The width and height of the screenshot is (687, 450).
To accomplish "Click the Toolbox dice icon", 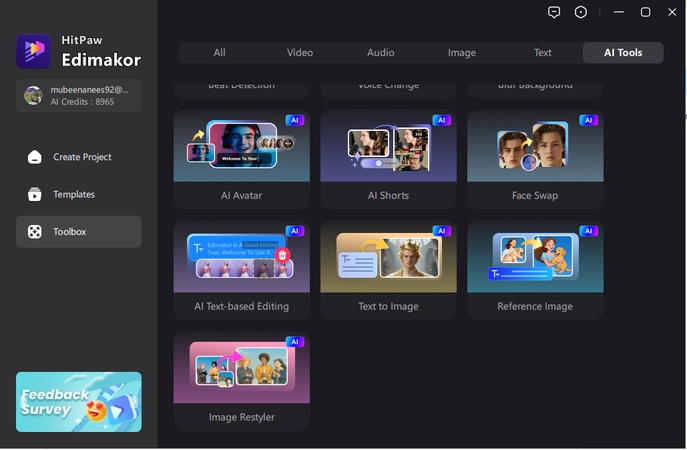I will pos(35,232).
